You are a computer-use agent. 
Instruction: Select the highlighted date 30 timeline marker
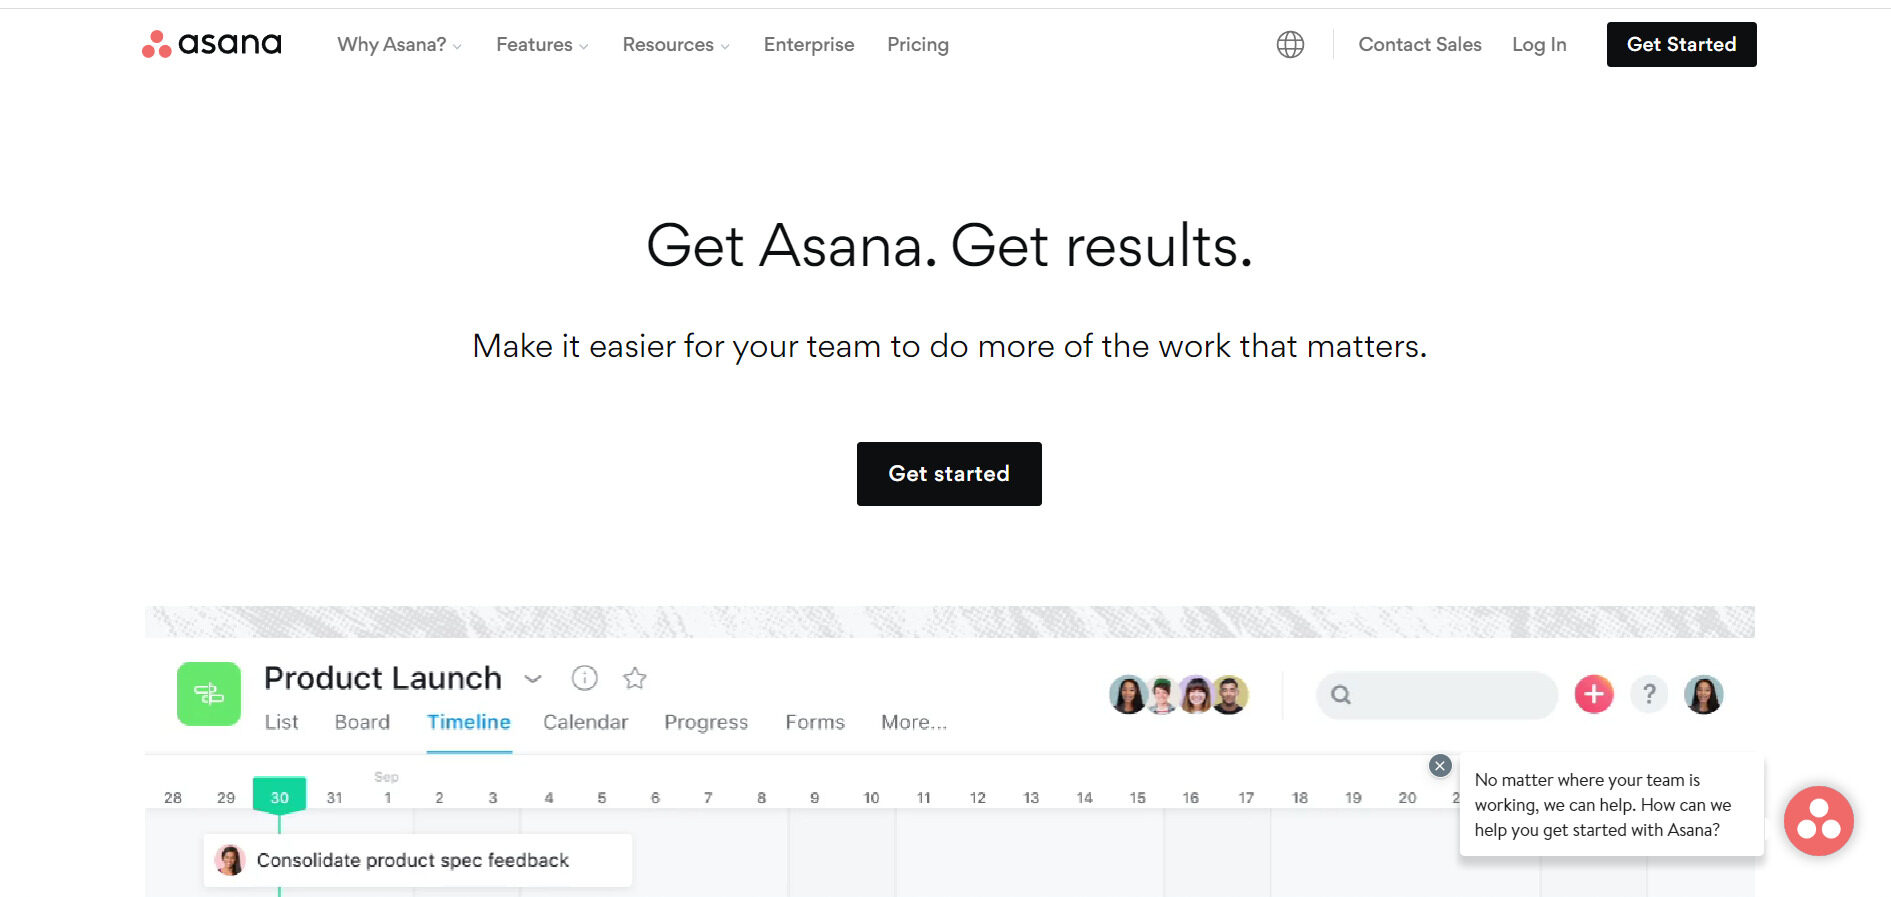tap(279, 797)
